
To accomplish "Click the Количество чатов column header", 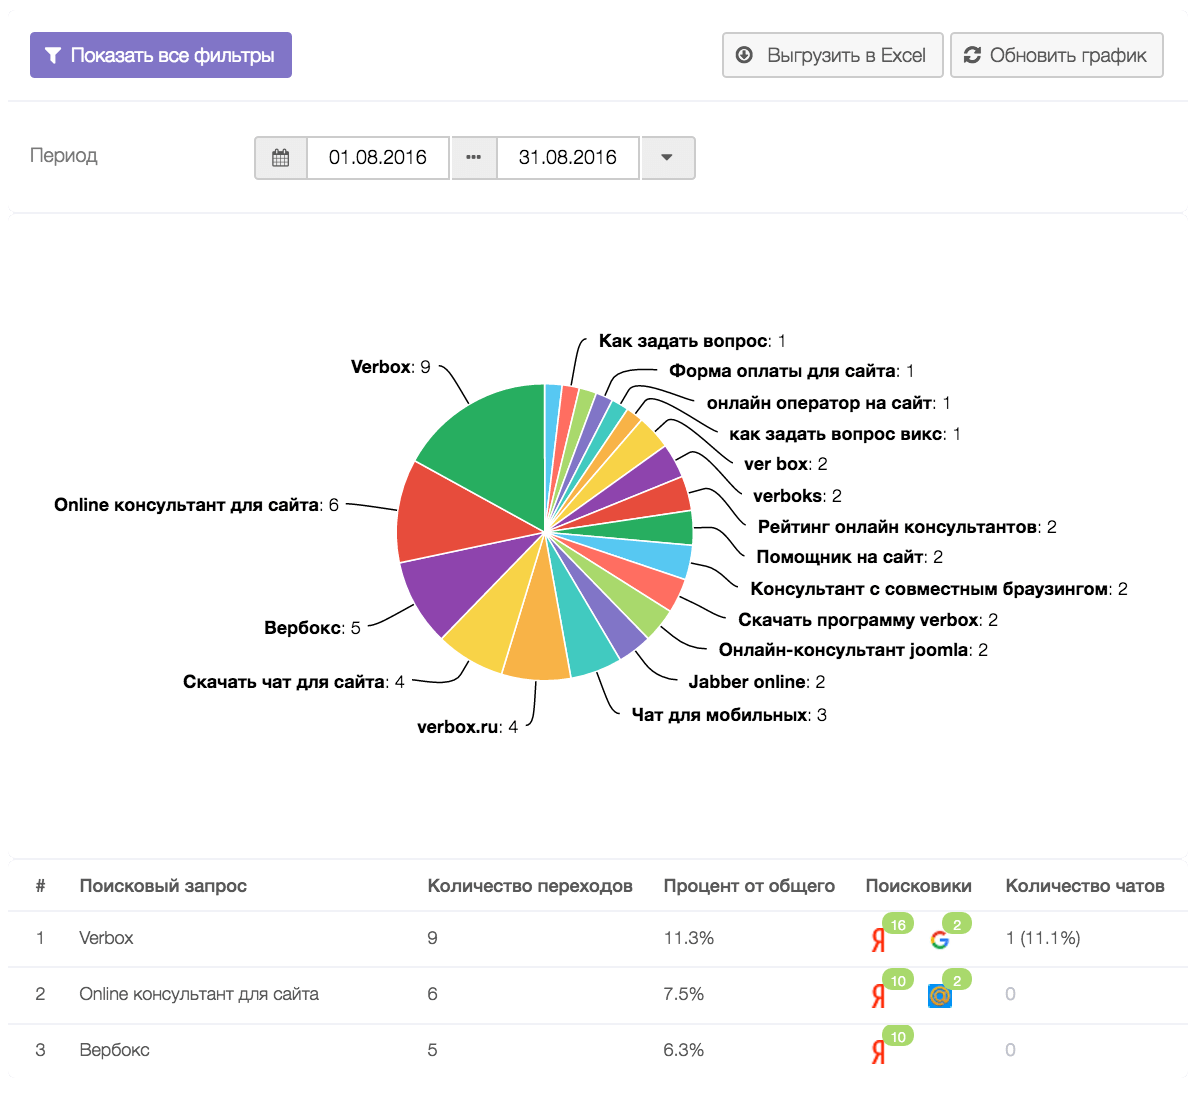I will [x=1085, y=886].
